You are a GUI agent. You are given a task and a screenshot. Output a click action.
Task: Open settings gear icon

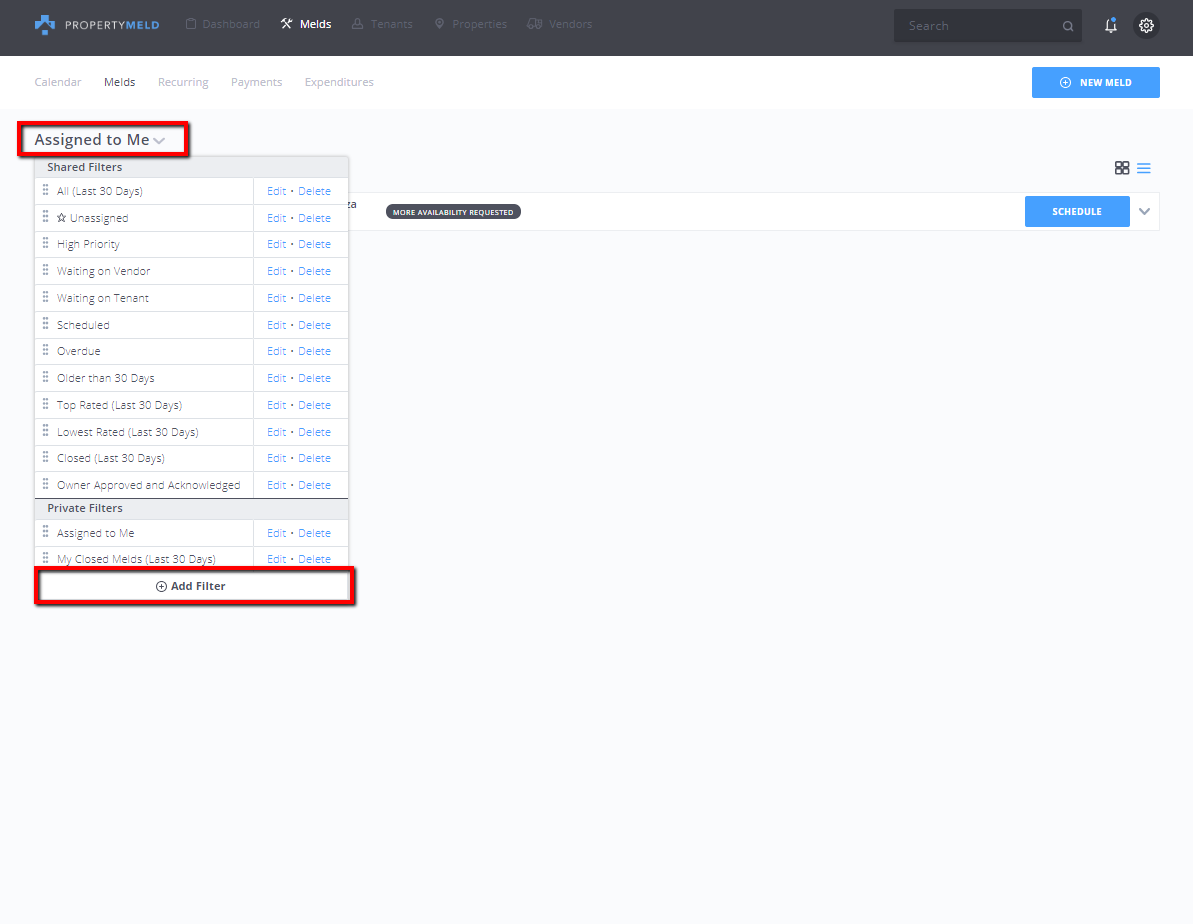tap(1146, 26)
